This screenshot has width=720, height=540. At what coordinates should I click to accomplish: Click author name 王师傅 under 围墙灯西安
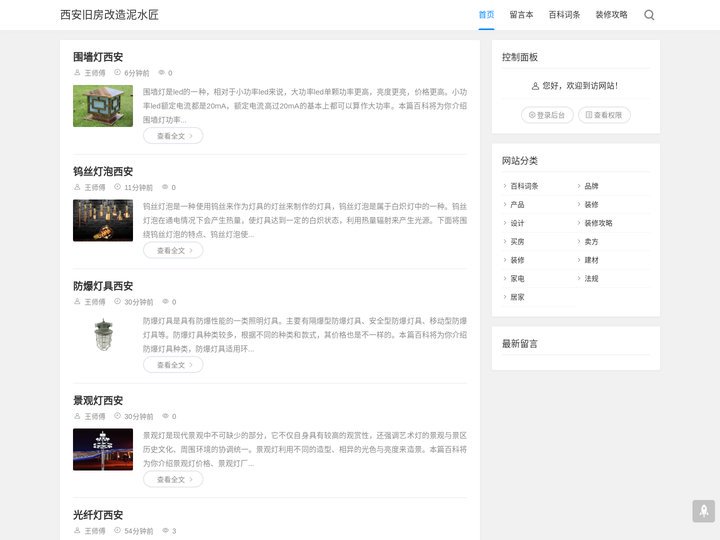95,73
